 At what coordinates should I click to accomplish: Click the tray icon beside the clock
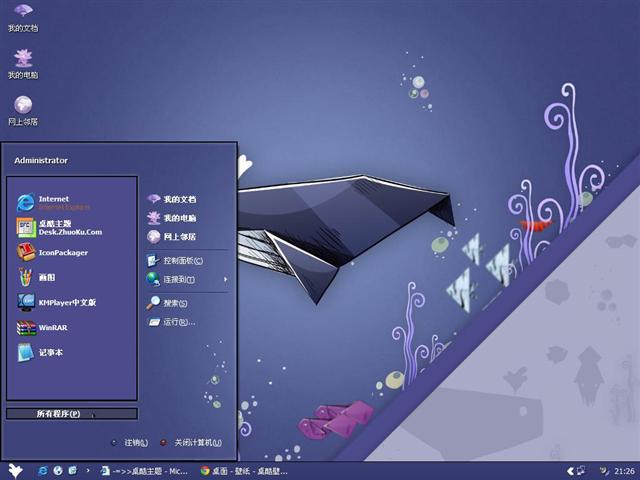604,471
